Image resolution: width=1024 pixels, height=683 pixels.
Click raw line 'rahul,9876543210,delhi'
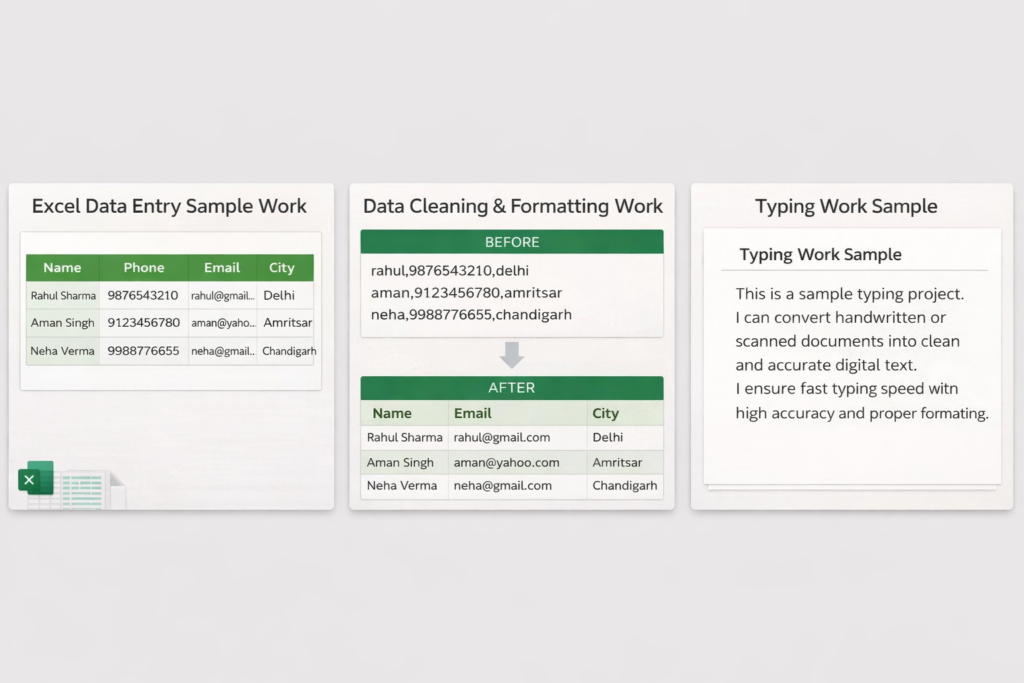click(x=450, y=270)
